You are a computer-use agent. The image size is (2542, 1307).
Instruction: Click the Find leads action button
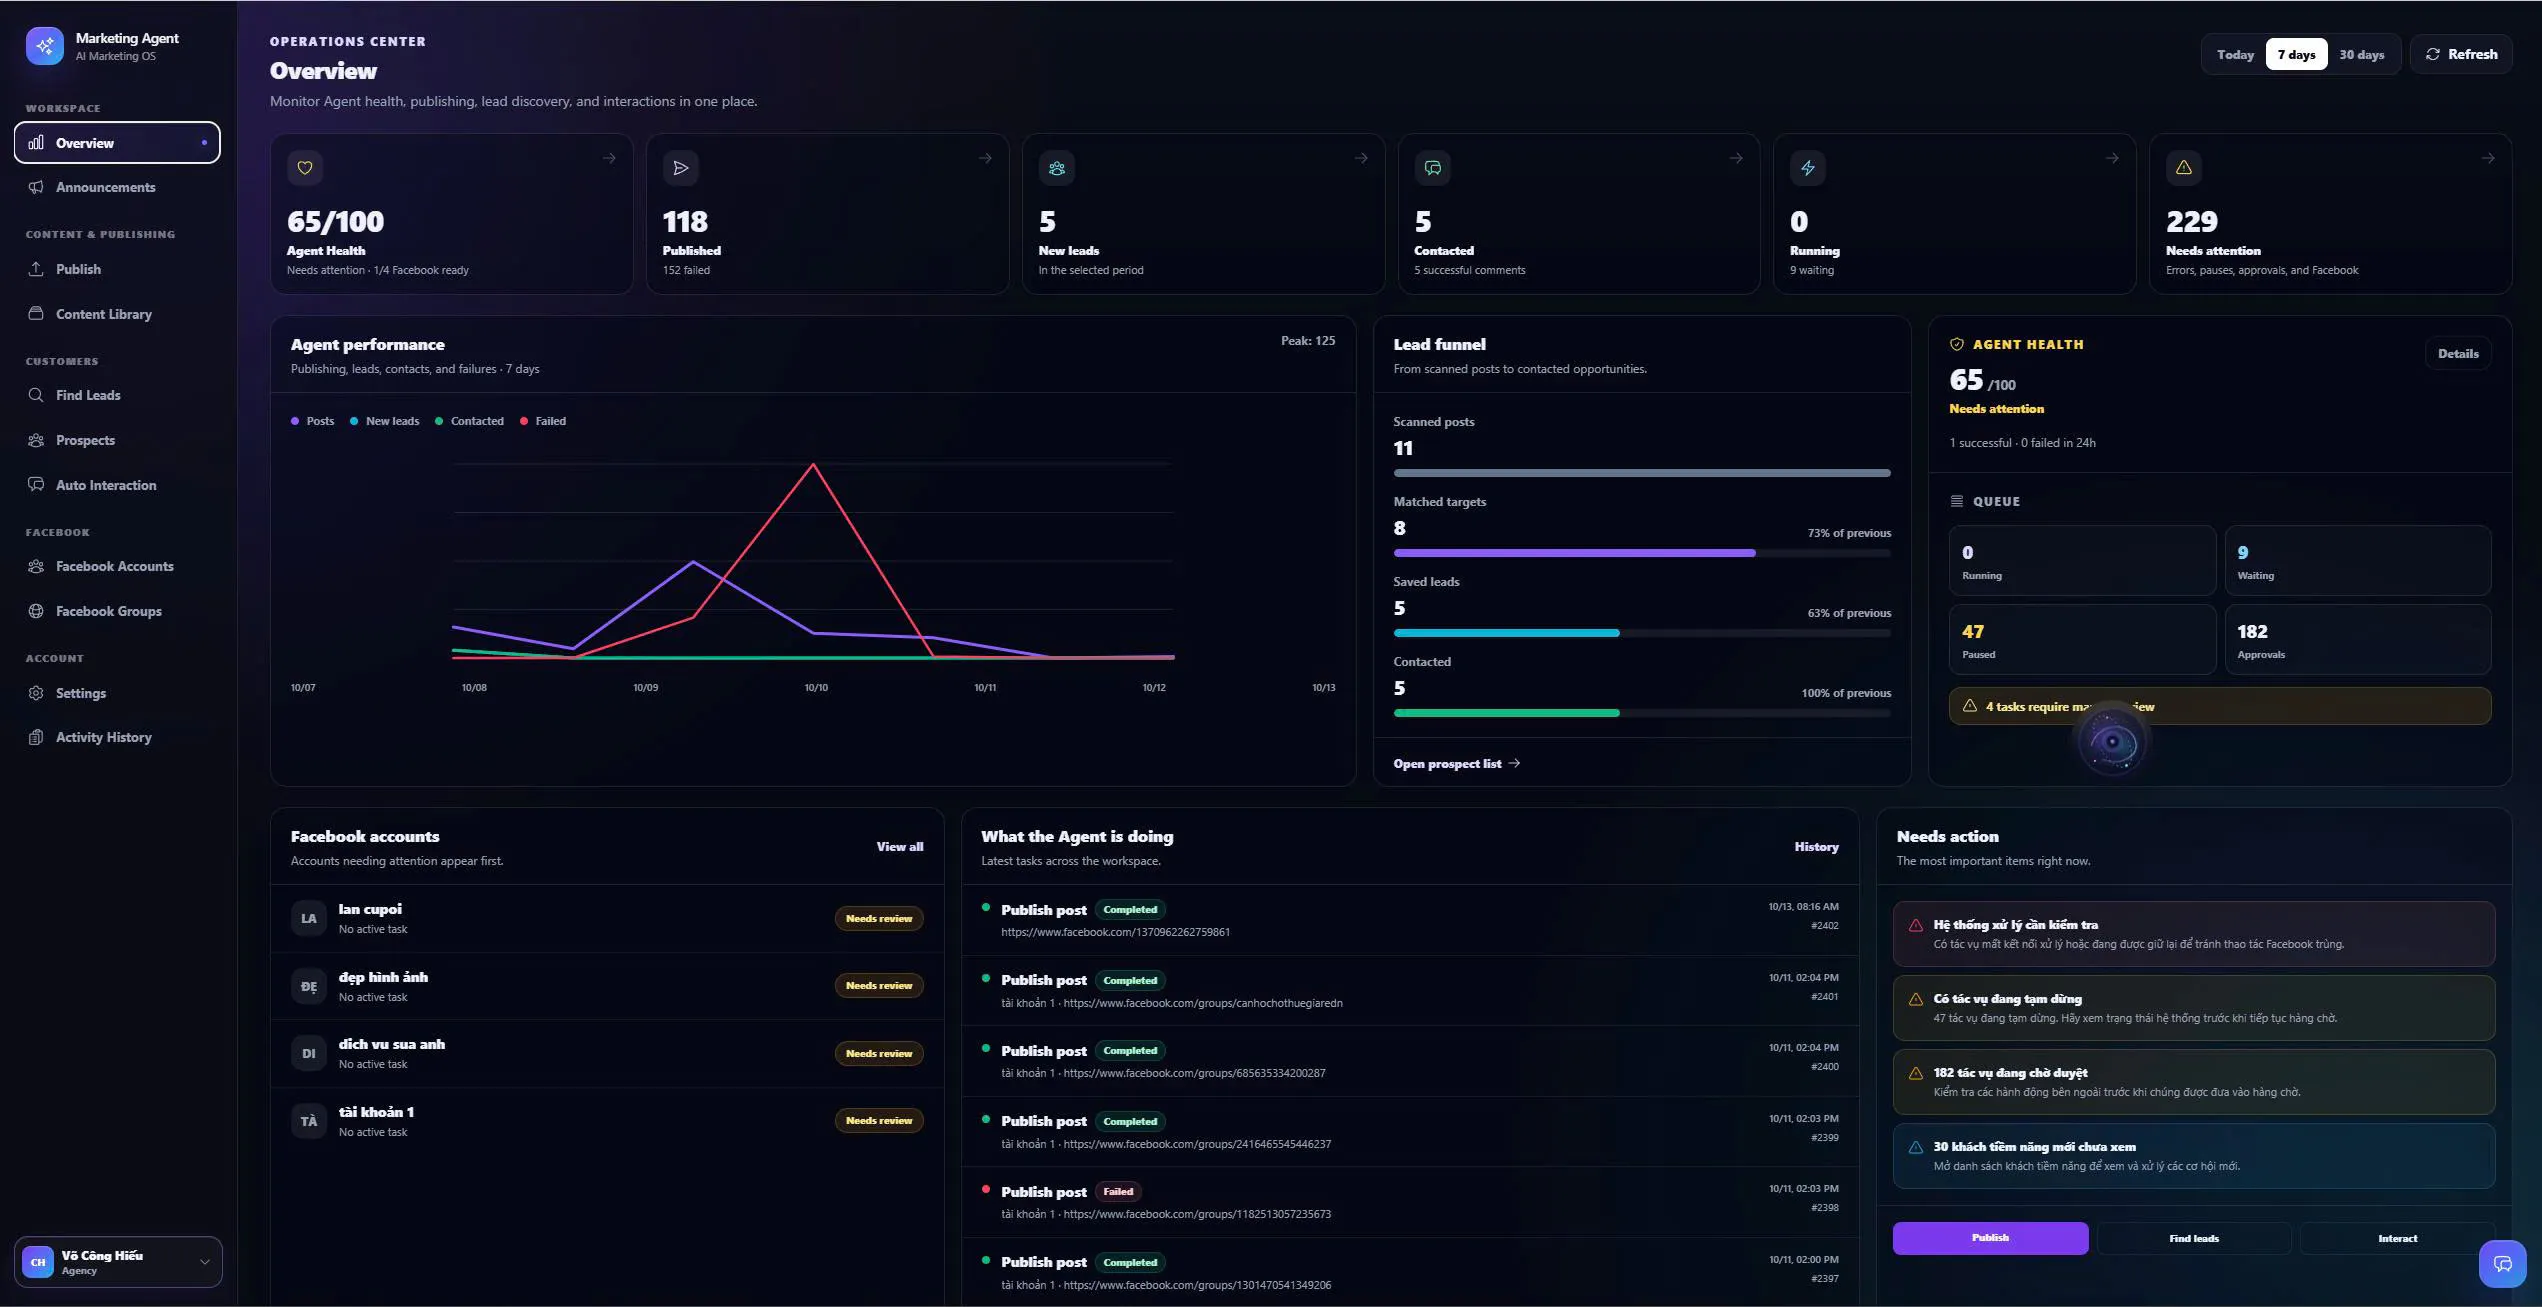(2194, 1238)
